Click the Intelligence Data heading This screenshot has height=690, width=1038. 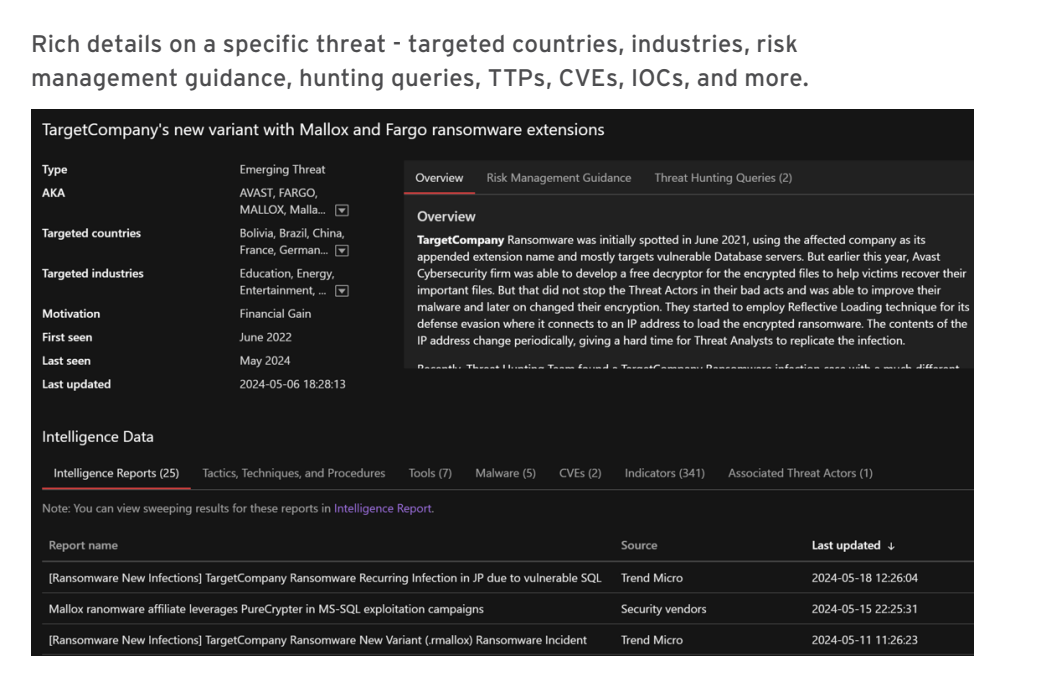[97, 437]
